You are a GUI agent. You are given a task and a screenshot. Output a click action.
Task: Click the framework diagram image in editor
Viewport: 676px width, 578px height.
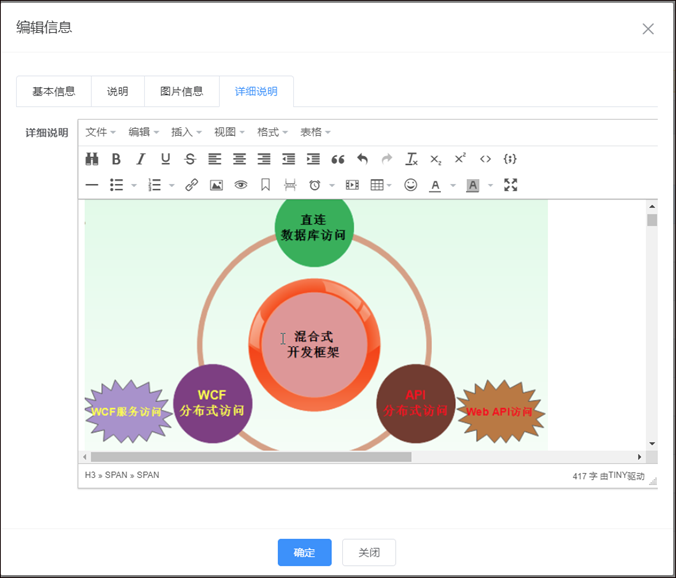tap(316, 325)
